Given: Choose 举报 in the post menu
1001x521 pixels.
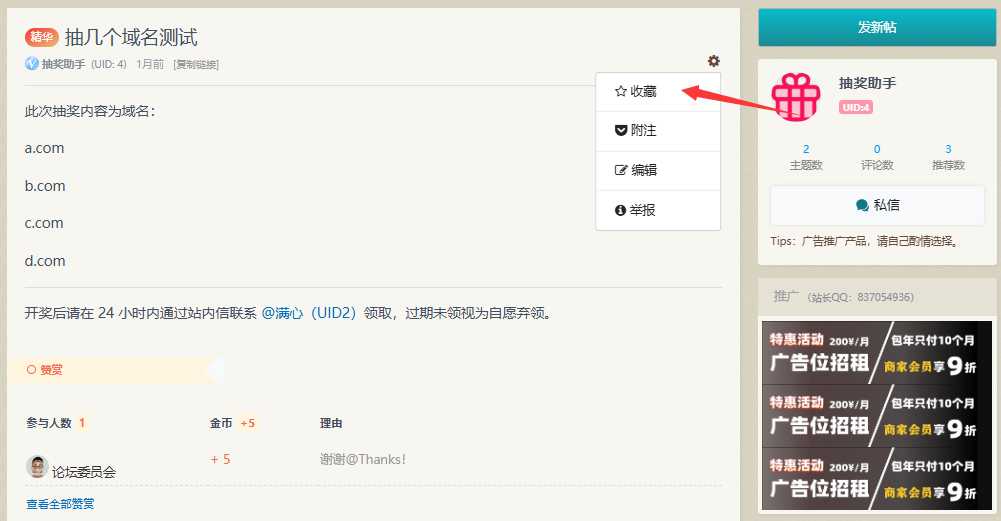Looking at the screenshot, I should [658, 210].
